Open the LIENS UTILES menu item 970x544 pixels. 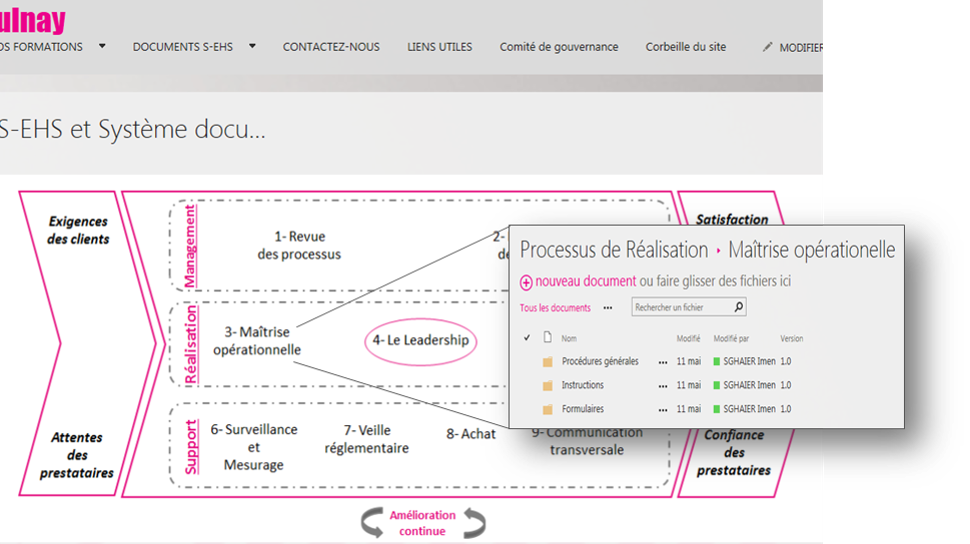pos(439,47)
